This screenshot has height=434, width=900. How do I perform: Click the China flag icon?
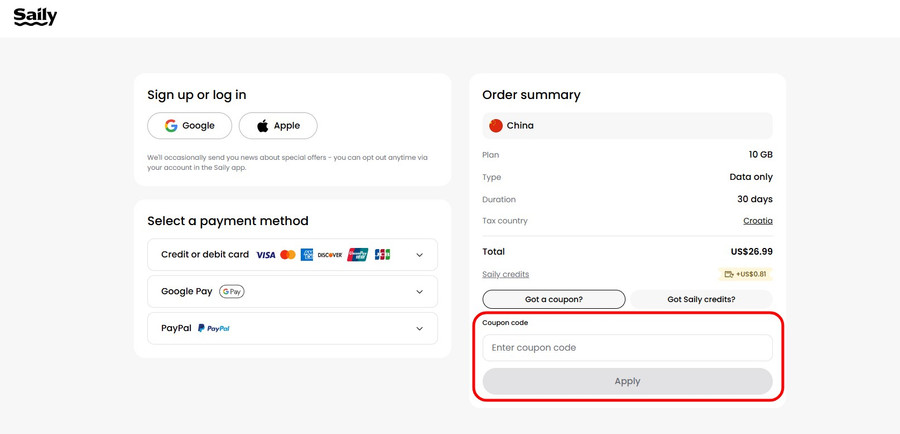coord(495,126)
